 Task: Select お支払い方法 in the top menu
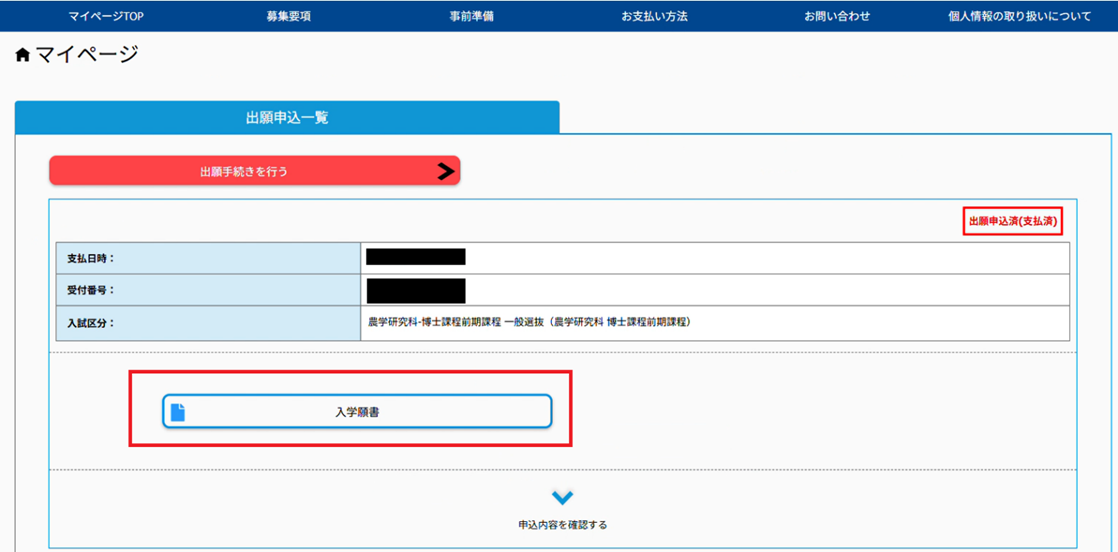pos(654,16)
